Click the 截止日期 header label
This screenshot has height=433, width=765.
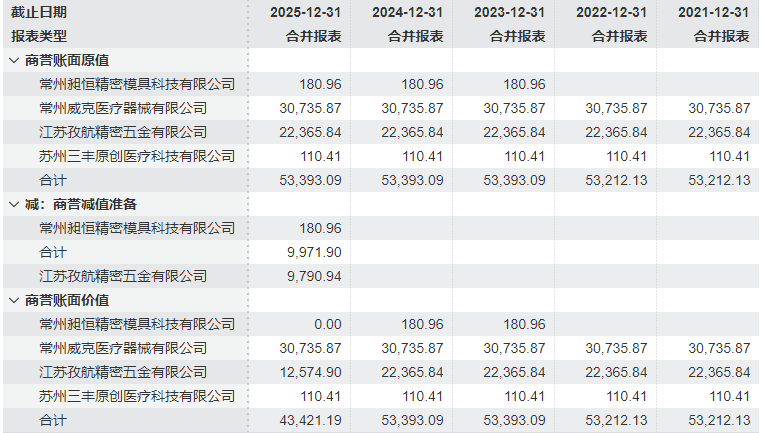(x=39, y=12)
